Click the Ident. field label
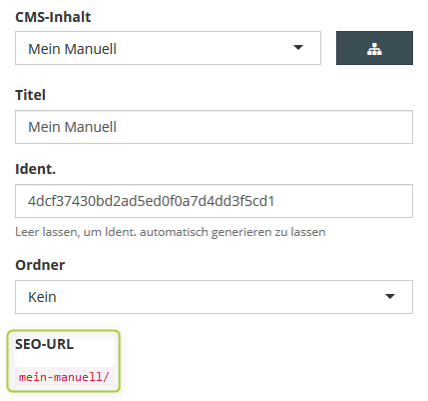This screenshot has height=401, width=428. [x=35, y=169]
